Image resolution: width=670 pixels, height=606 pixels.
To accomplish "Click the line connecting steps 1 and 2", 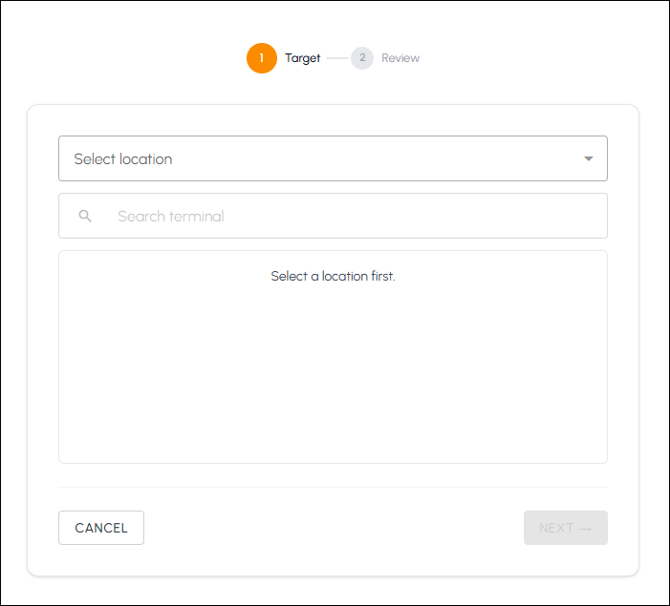I will coord(338,58).
